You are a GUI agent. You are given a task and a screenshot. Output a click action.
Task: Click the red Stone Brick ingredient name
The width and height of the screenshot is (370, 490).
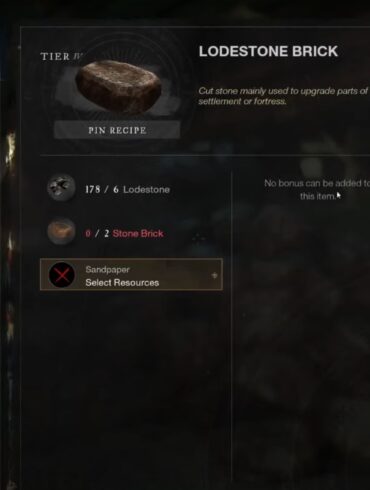(x=138, y=233)
